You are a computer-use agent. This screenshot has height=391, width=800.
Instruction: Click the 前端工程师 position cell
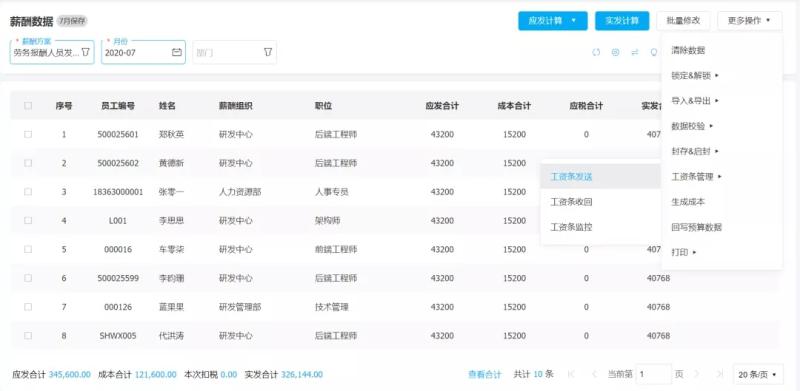coord(336,250)
